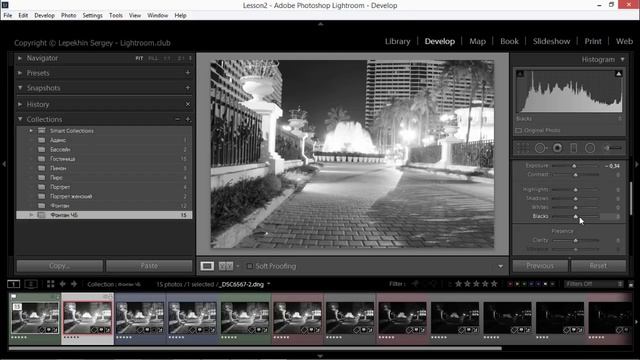Switch to Slideshow module

[x=551, y=41]
